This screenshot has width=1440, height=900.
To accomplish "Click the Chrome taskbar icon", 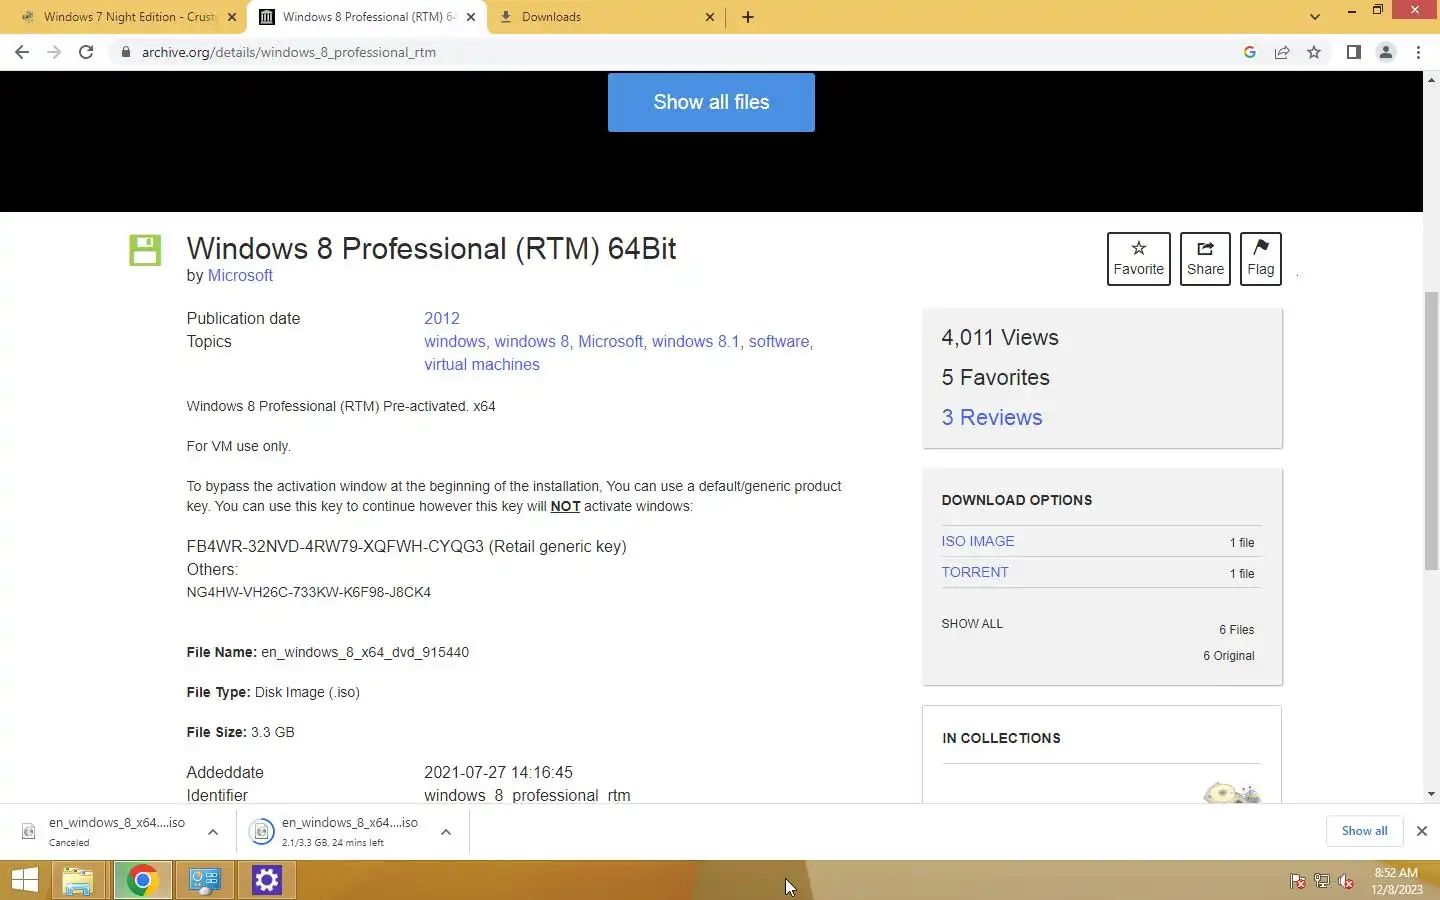I will pos(142,880).
